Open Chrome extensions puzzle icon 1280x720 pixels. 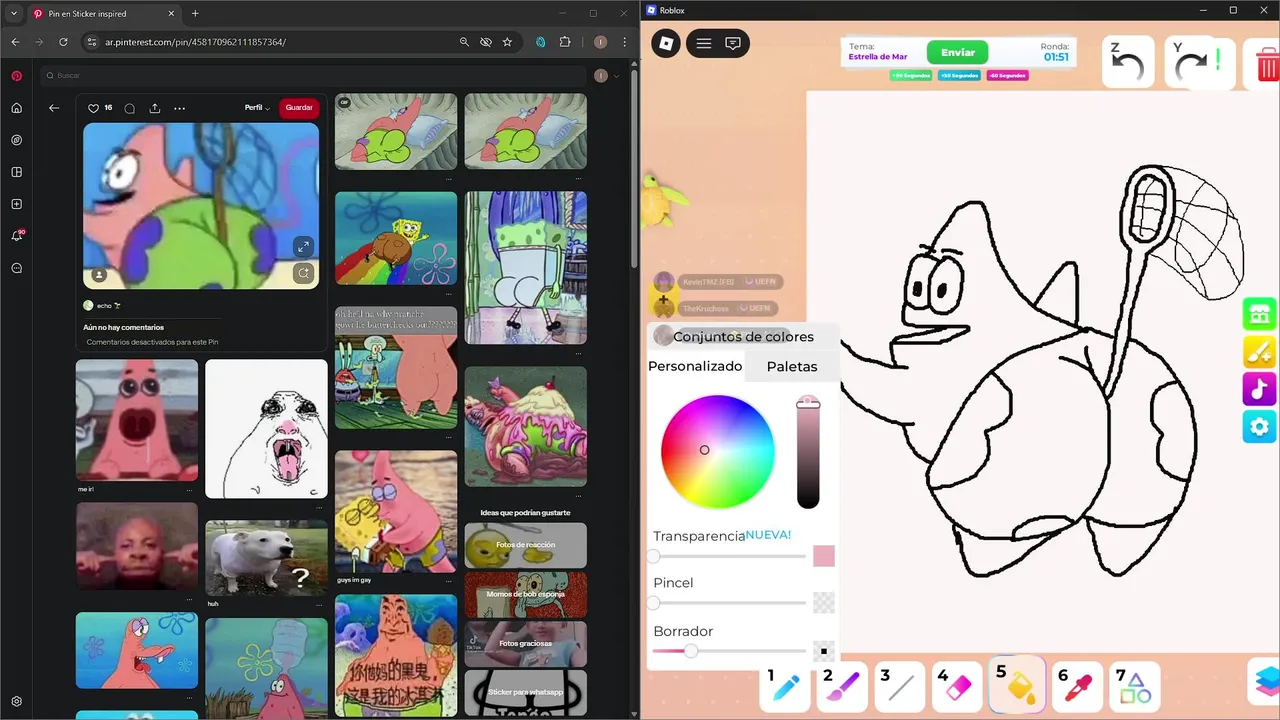click(x=565, y=42)
